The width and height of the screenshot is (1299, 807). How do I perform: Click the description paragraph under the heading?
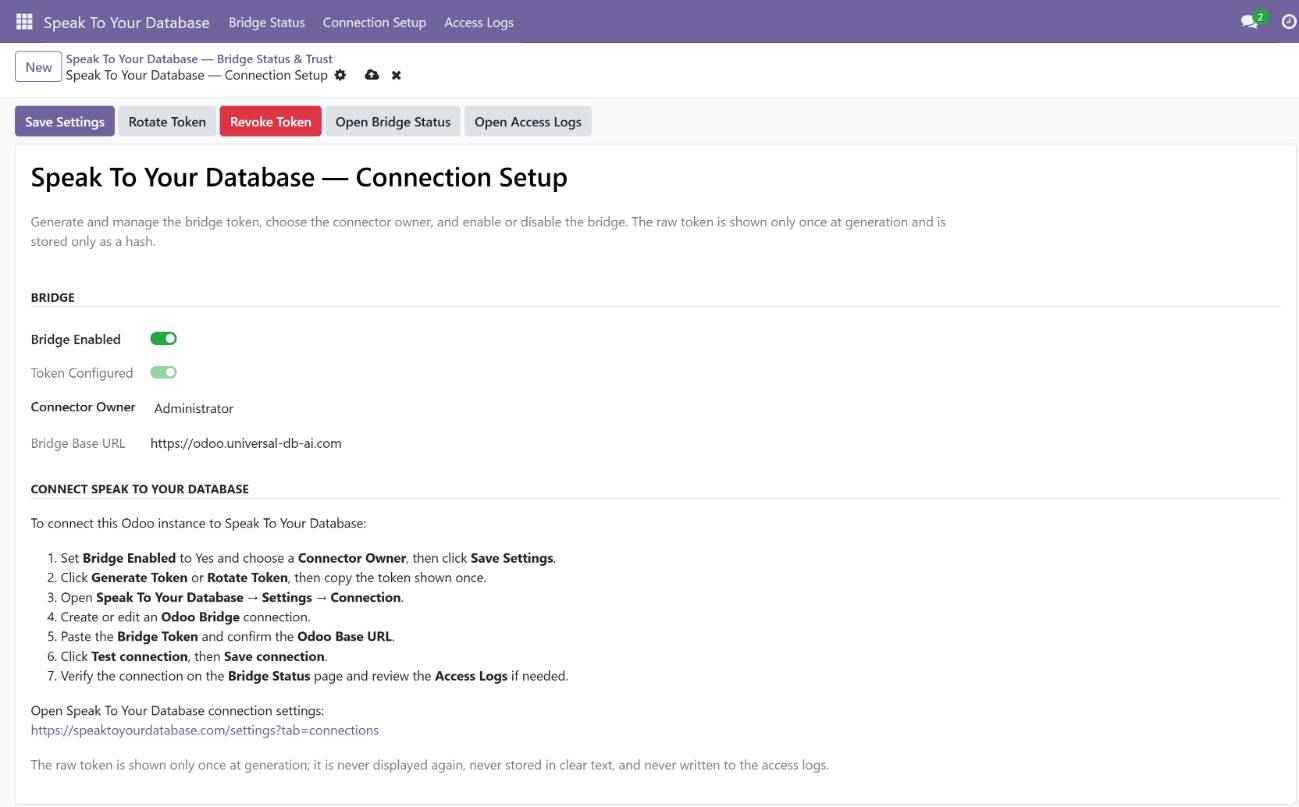click(x=488, y=232)
